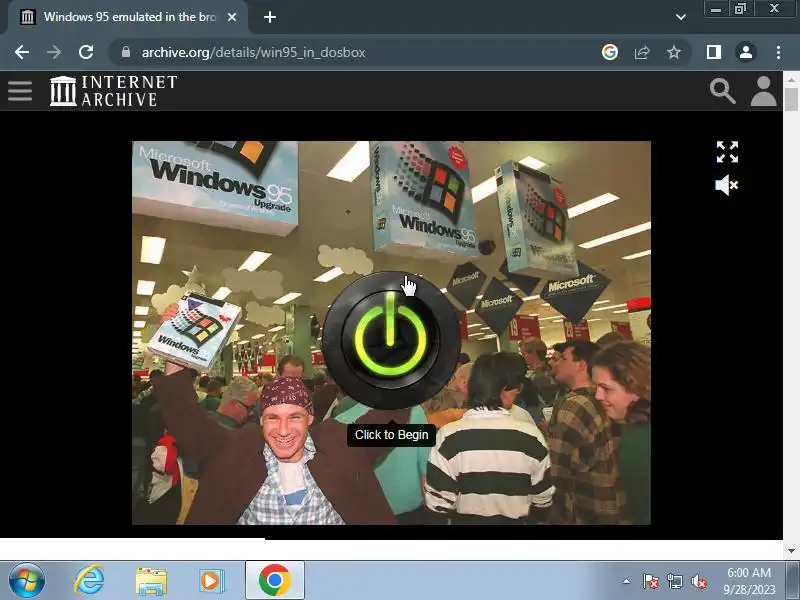Toggle fullscreen mode for the emulator
Screen dimensions: 800x600
[727, 152]
